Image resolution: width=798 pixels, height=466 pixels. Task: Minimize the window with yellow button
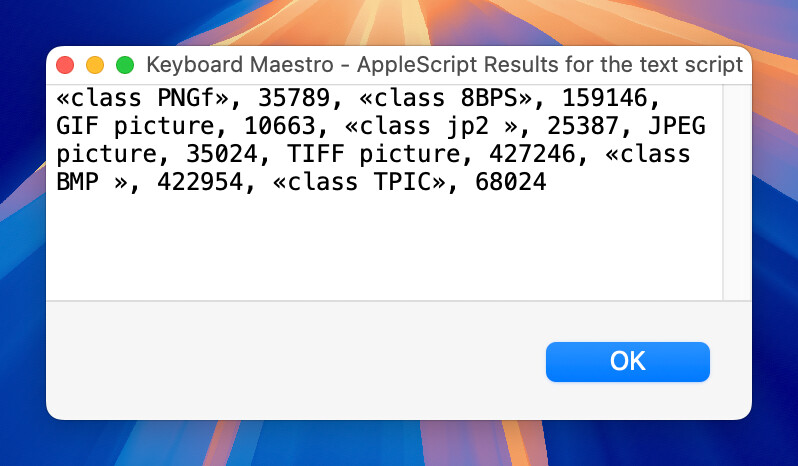click(95, 65)
